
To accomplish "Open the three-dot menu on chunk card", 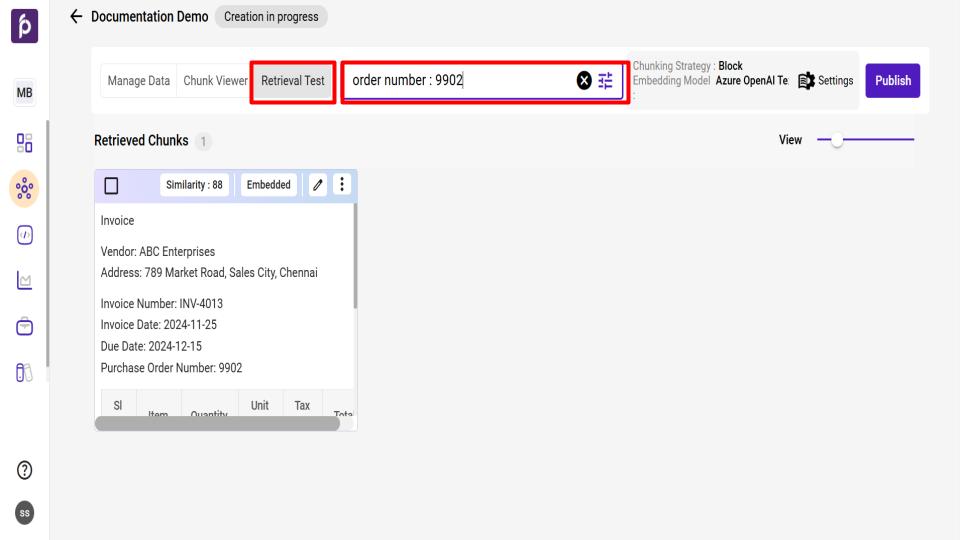I will (x=342, y=184).
